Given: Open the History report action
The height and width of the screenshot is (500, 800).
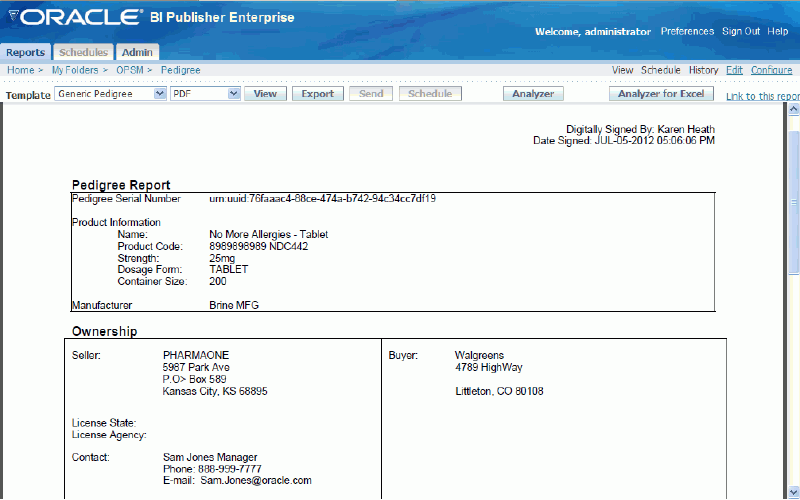Looking at the screenshot, I should pyautogui.click(x=704, y=70).
